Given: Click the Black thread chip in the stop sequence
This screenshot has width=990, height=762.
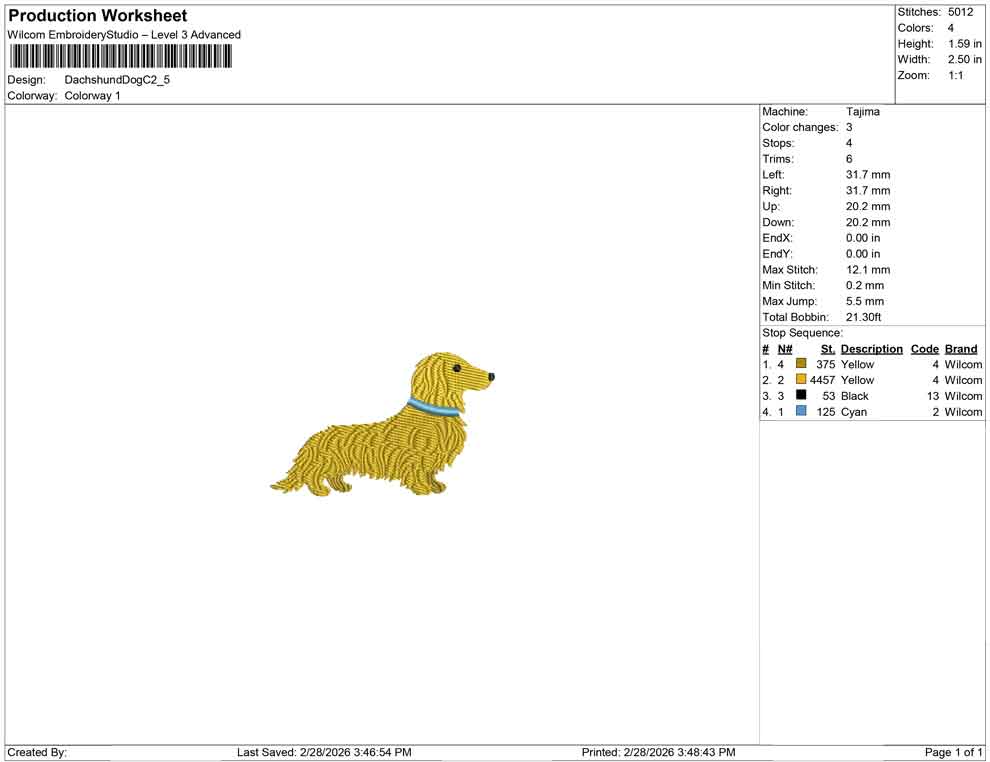Looking at the screenshot, I should point(799,396).
